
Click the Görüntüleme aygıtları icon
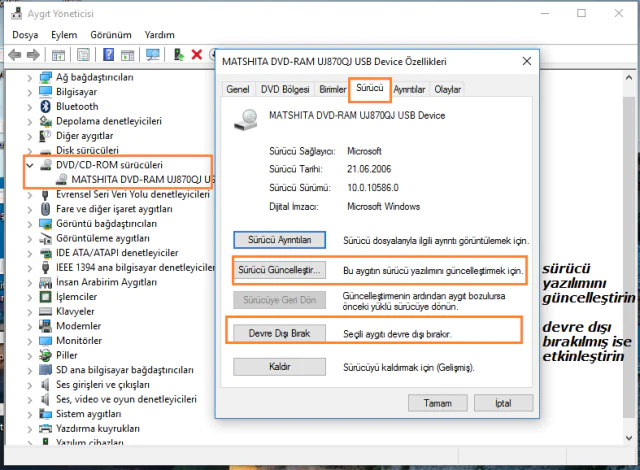coord(45,238)
